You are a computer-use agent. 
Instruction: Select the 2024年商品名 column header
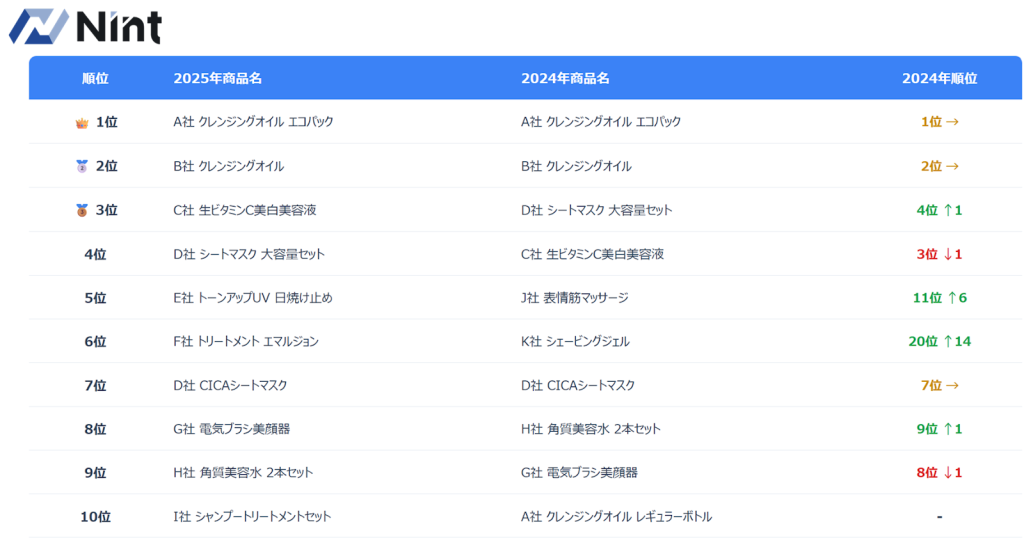[565, 78]
